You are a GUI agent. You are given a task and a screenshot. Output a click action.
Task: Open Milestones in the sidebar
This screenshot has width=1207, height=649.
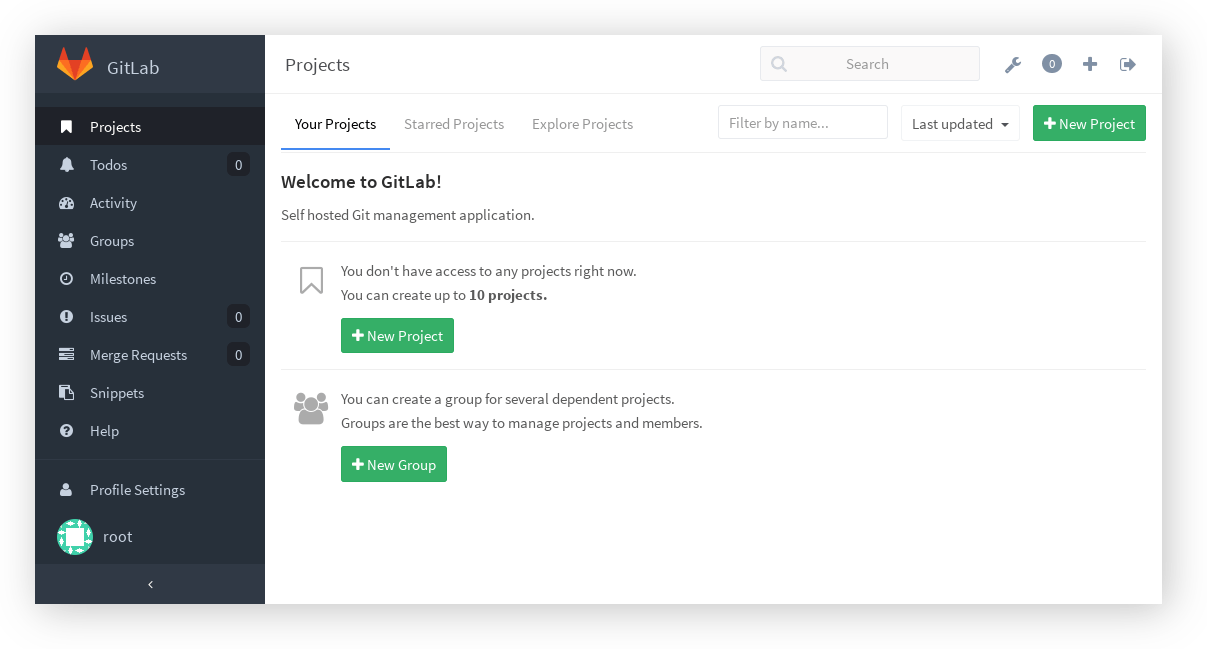pyautogui.click(x=123, y=279)
